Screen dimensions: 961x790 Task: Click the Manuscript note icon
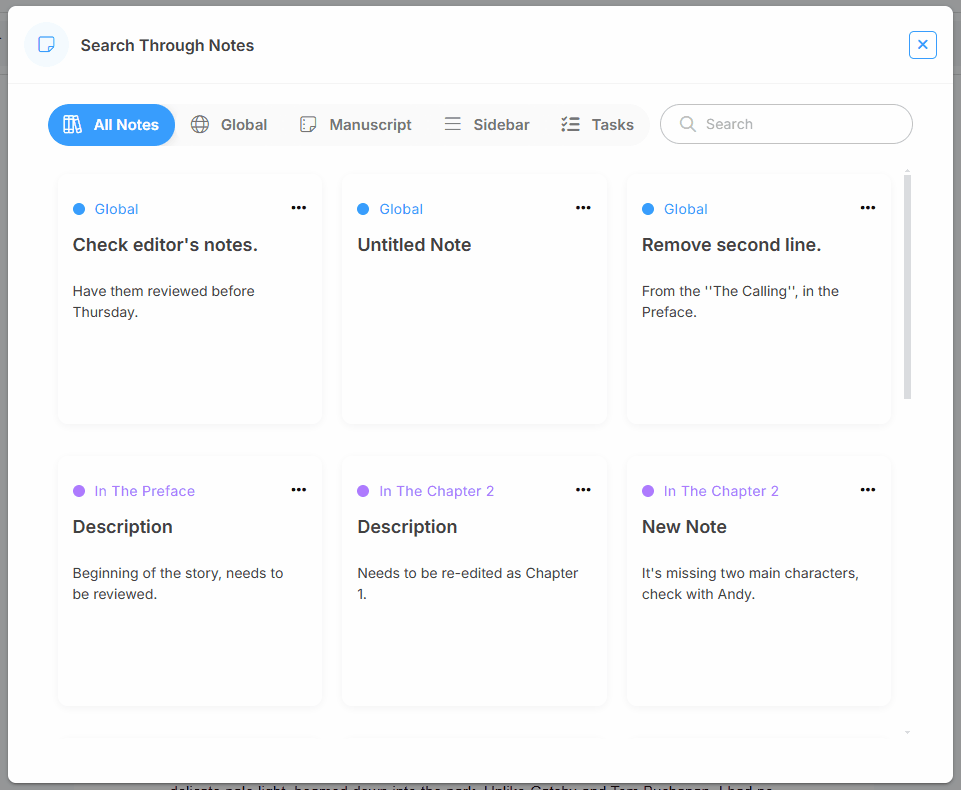(308, 125)
